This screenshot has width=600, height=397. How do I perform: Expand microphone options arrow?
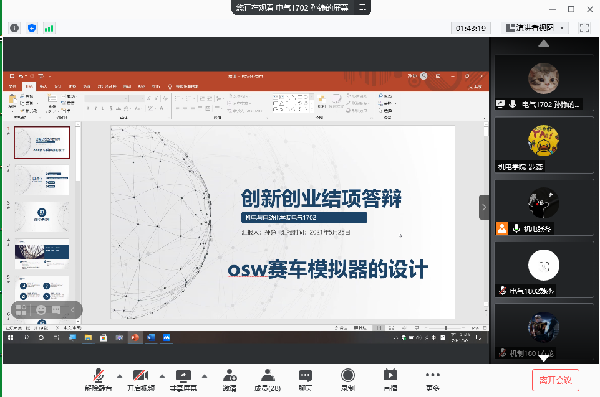[x=119, y=376]
